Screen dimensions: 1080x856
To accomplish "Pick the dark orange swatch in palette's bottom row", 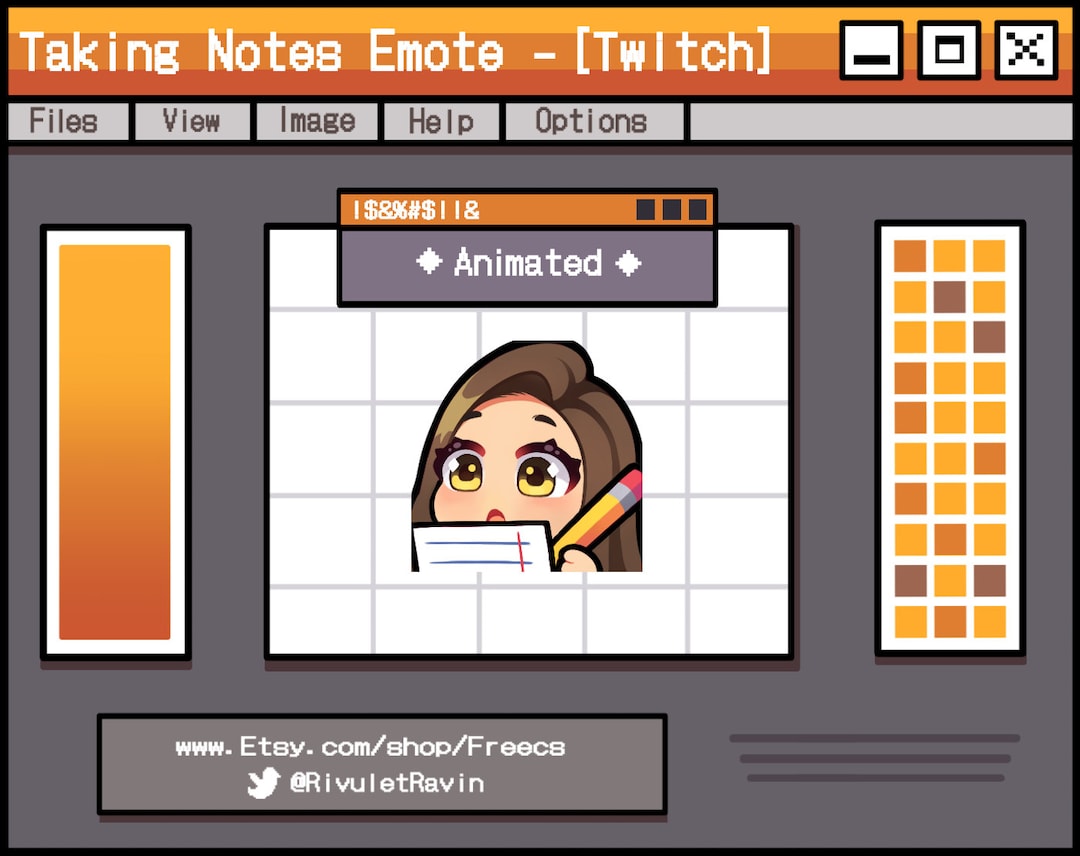I will tap(950, 621).
